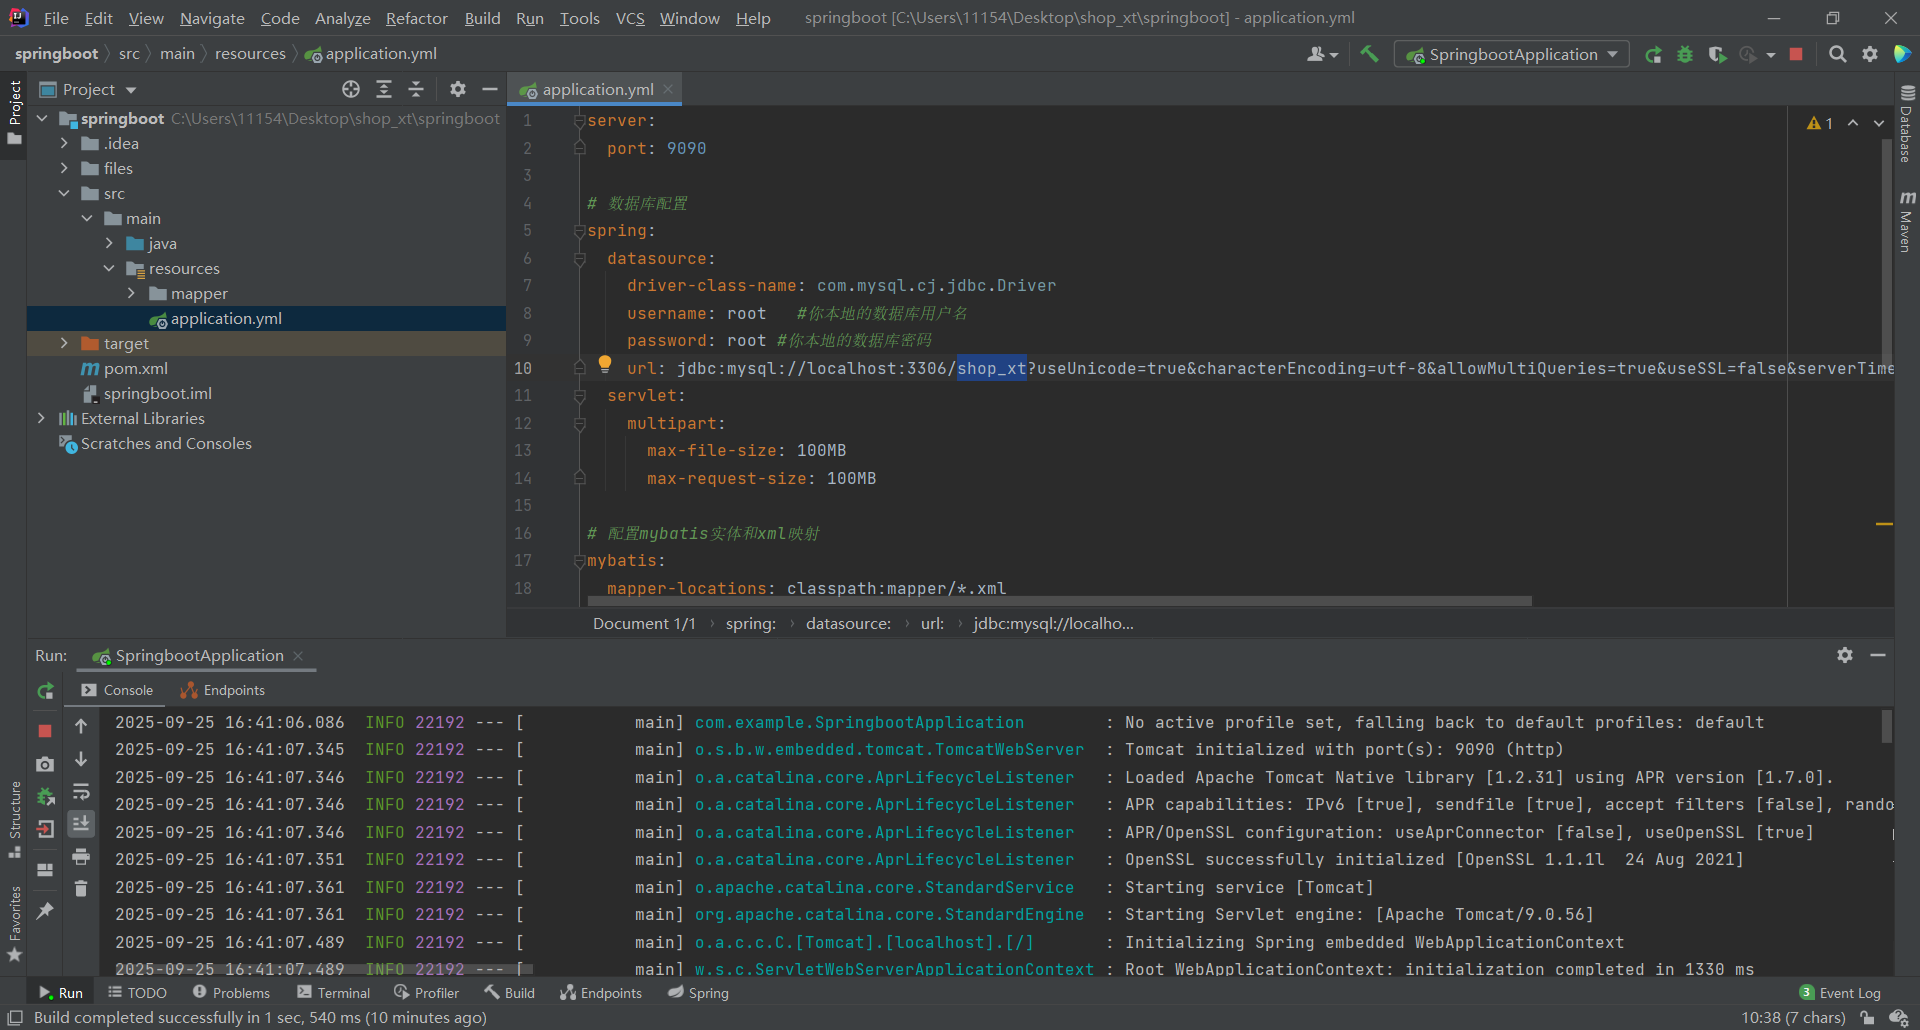Click the resources breadcrumb in the navigation bar
Image resolution: width=1920 pixels, height=1030 pixels.
coord(250,54)
